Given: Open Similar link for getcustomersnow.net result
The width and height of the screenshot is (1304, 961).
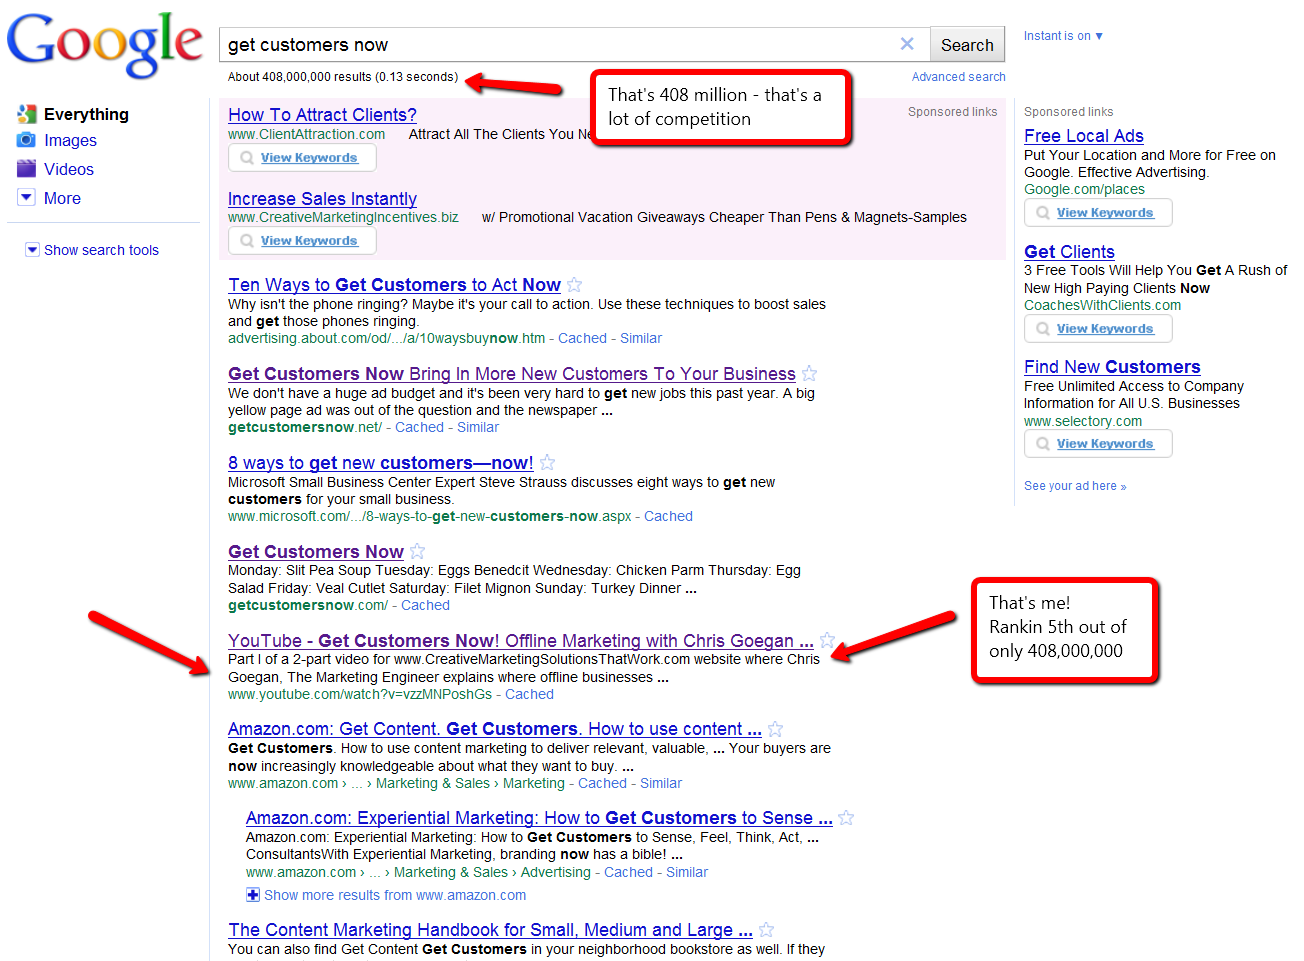Looking at the screenshot, I should click(478, 428).
